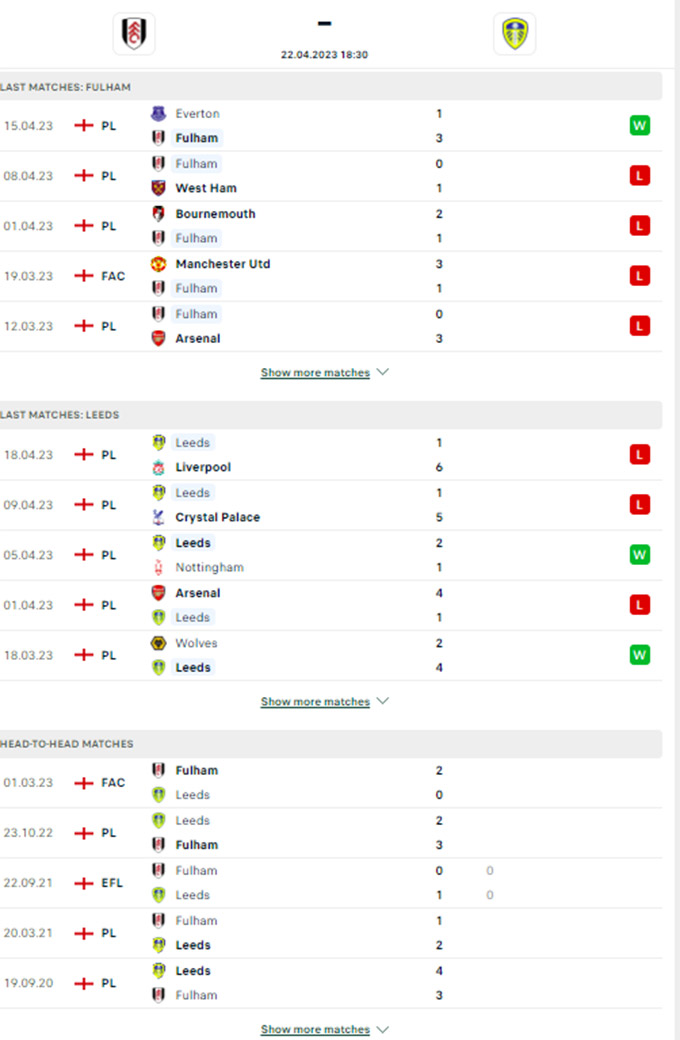Open the Nottingham team link
The width and height of the screenshot is (680, 1040).
[209, 567]
